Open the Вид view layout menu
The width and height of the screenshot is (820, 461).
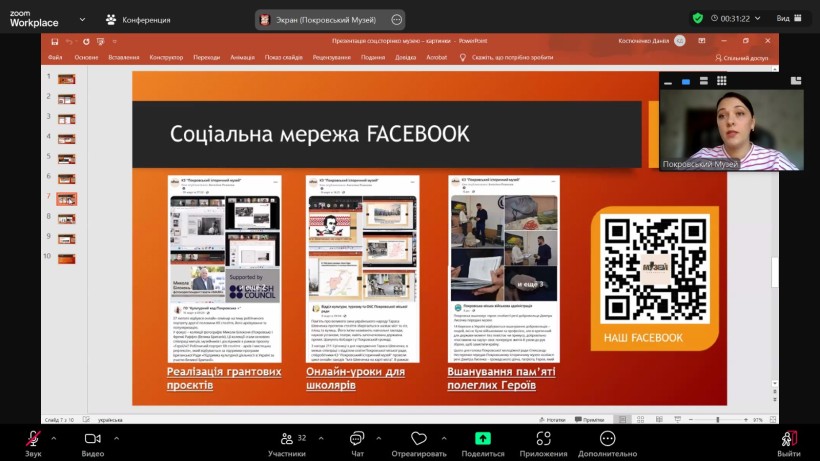[x=789, y=18]
